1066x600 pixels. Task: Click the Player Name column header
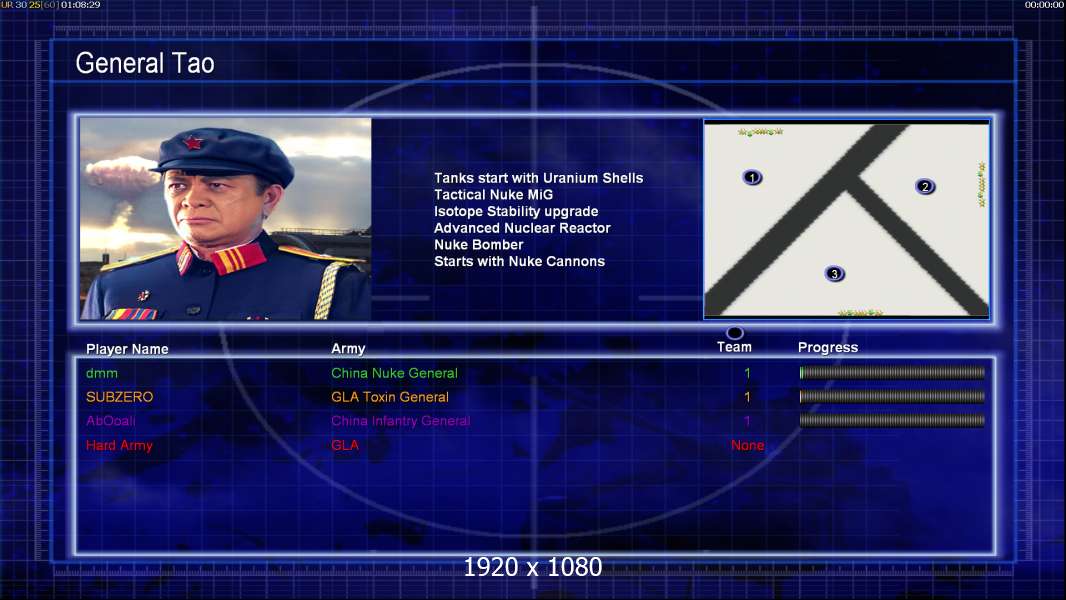point(127,349)
